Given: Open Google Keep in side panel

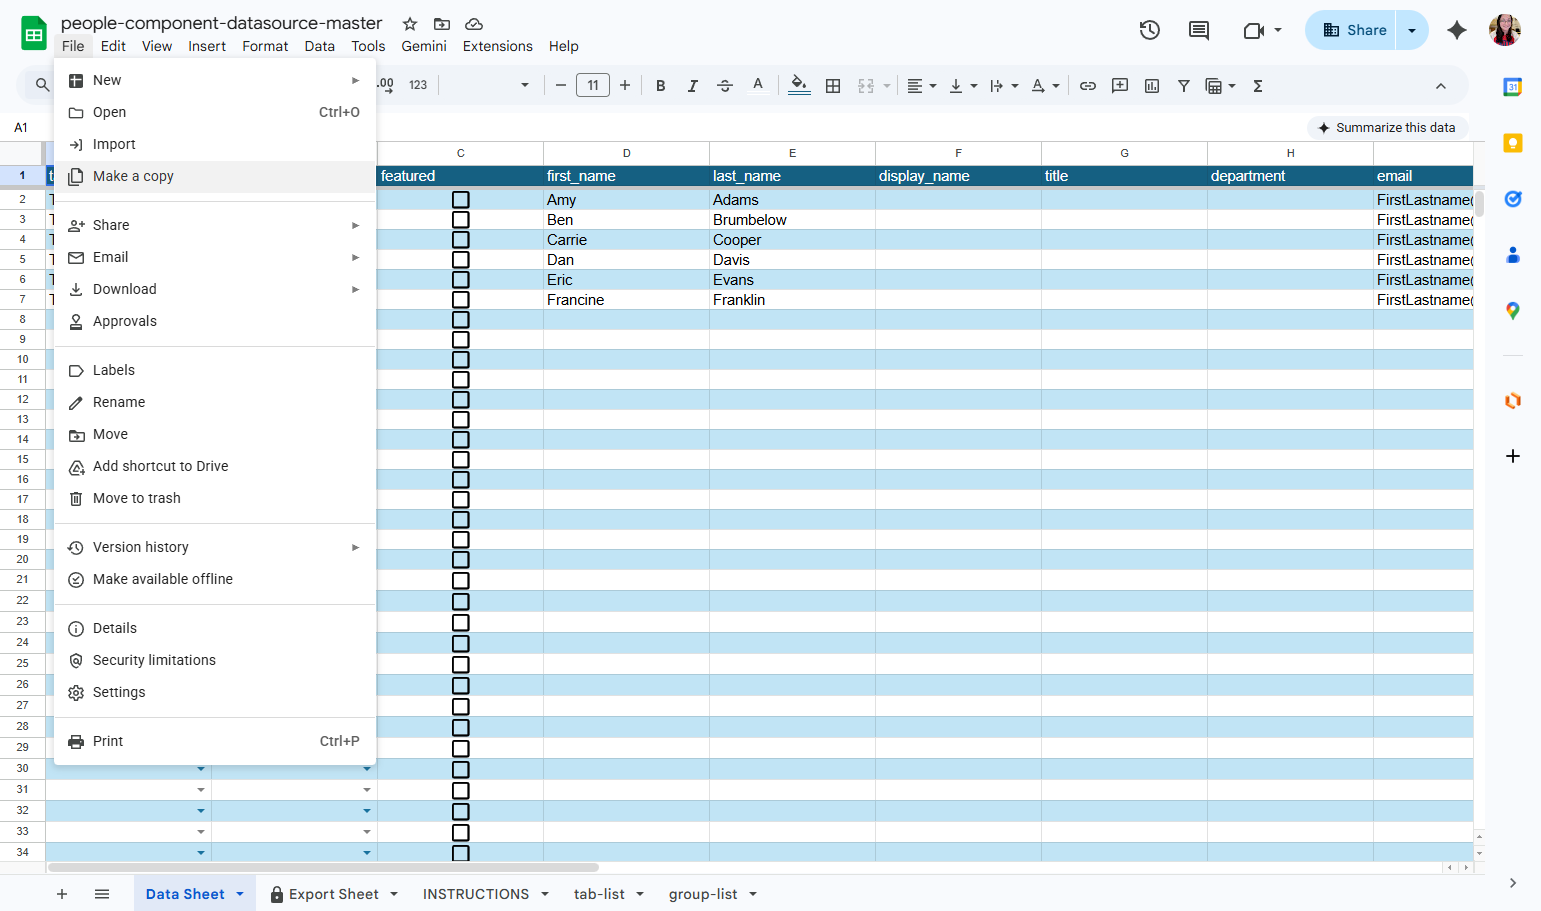Looking at the screenshot, I should [x=1513, y=143].
